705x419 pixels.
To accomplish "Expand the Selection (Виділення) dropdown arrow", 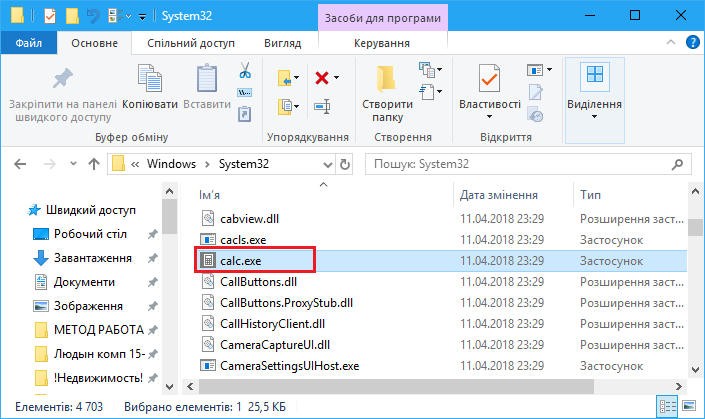I will click(x=594, y=117).
